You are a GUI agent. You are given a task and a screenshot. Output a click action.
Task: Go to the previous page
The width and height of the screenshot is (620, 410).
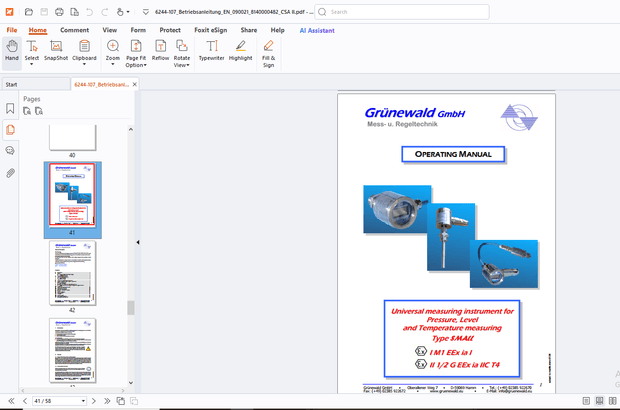click(25, 401)
